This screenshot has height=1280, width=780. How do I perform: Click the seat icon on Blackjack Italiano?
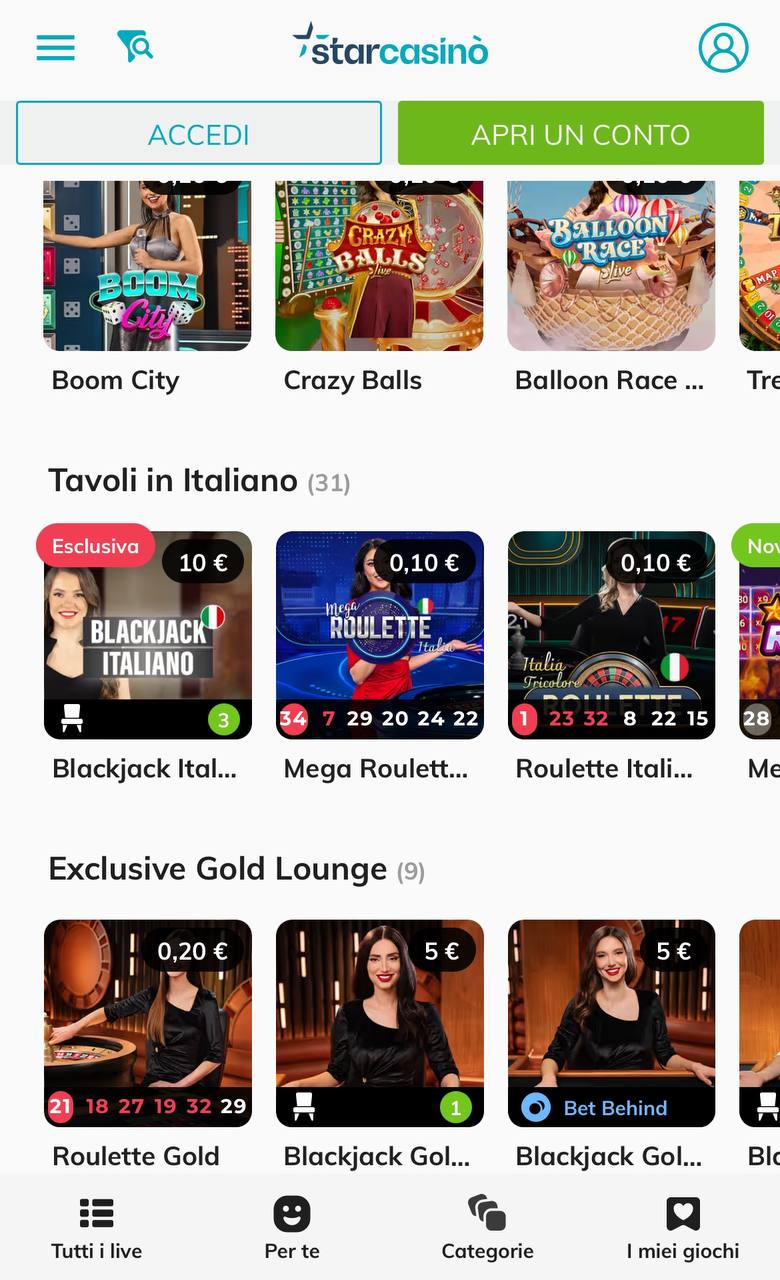tap(72, 718)
